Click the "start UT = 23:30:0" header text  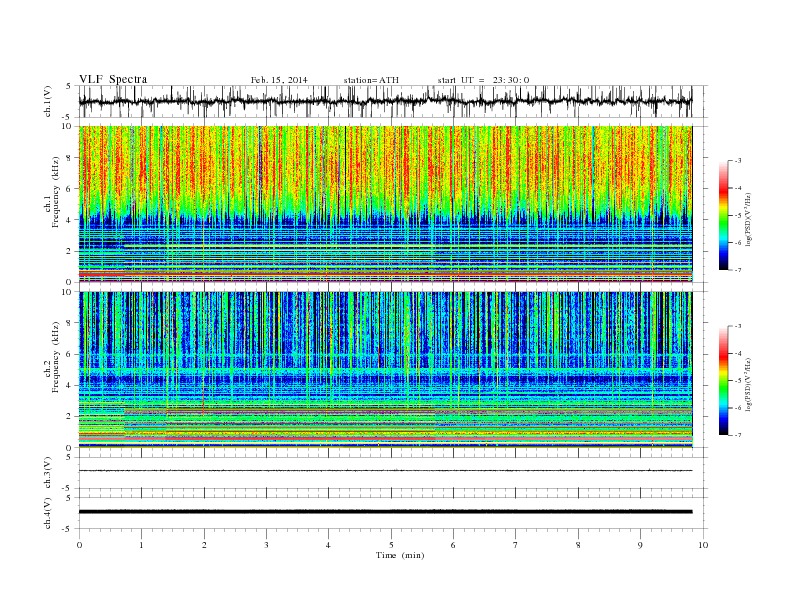pos(483,80)
